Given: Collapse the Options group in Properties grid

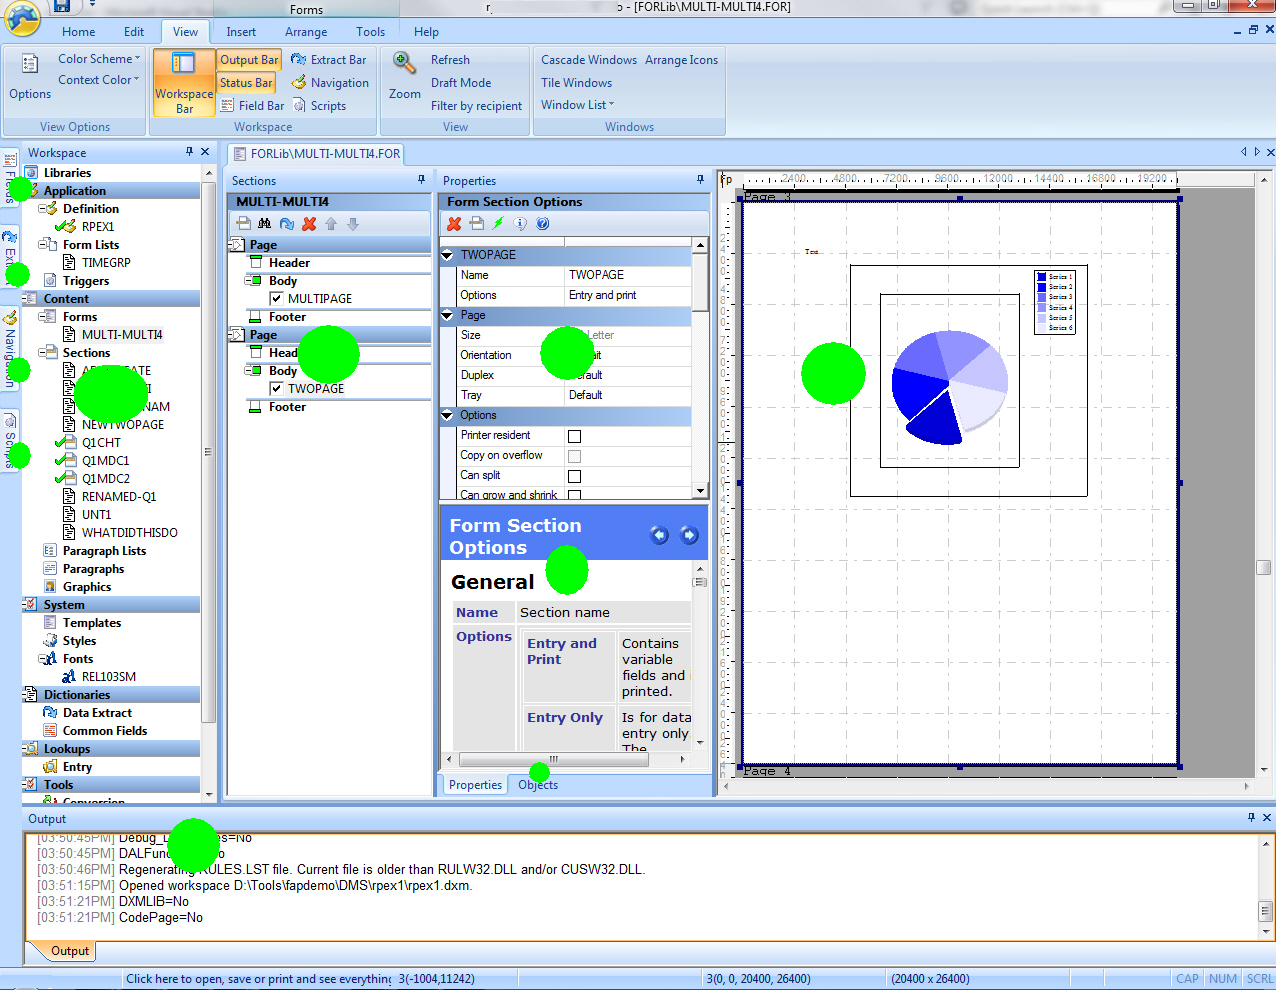Looking at the screenshot, I should [448, 415].
